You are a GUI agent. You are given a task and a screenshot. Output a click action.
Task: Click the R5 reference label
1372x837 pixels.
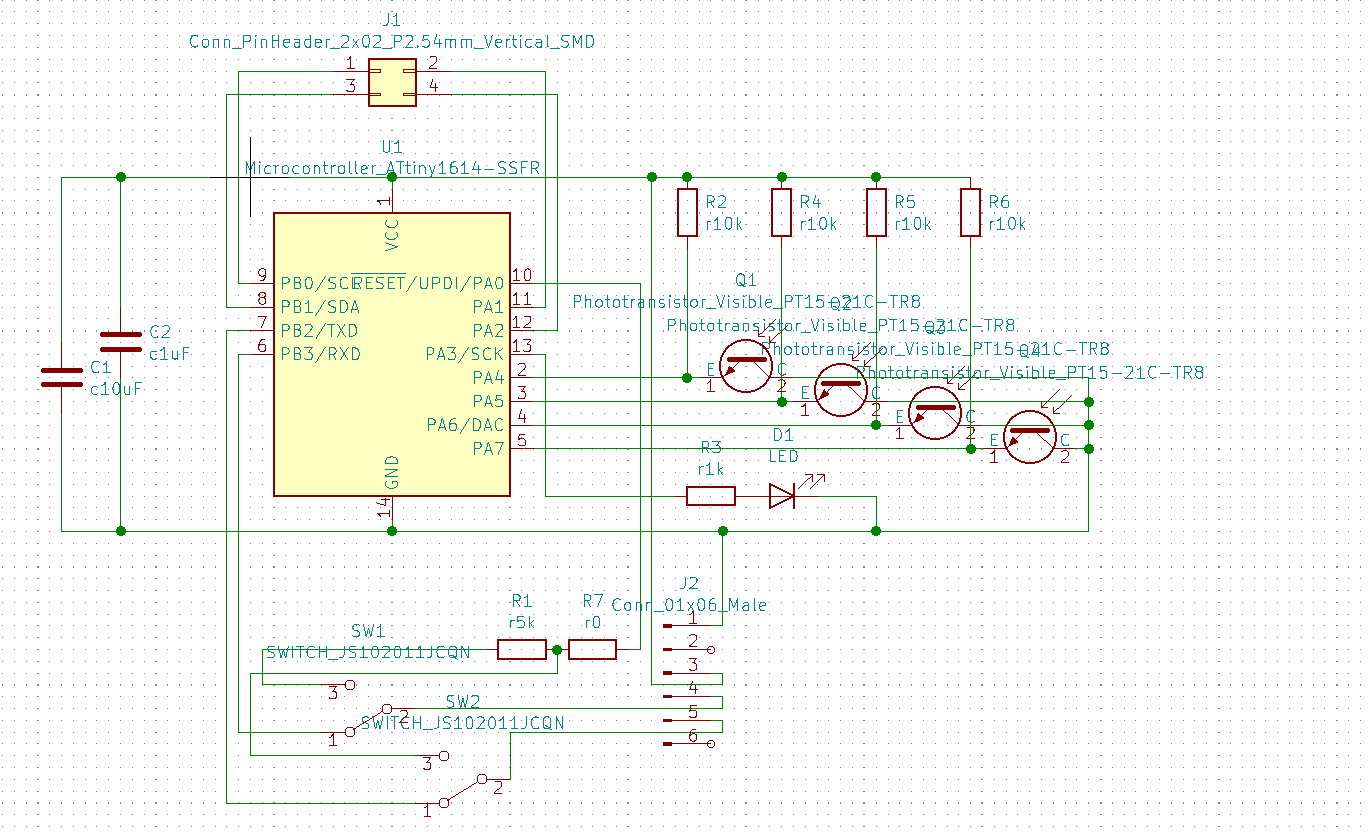point(905,203)
